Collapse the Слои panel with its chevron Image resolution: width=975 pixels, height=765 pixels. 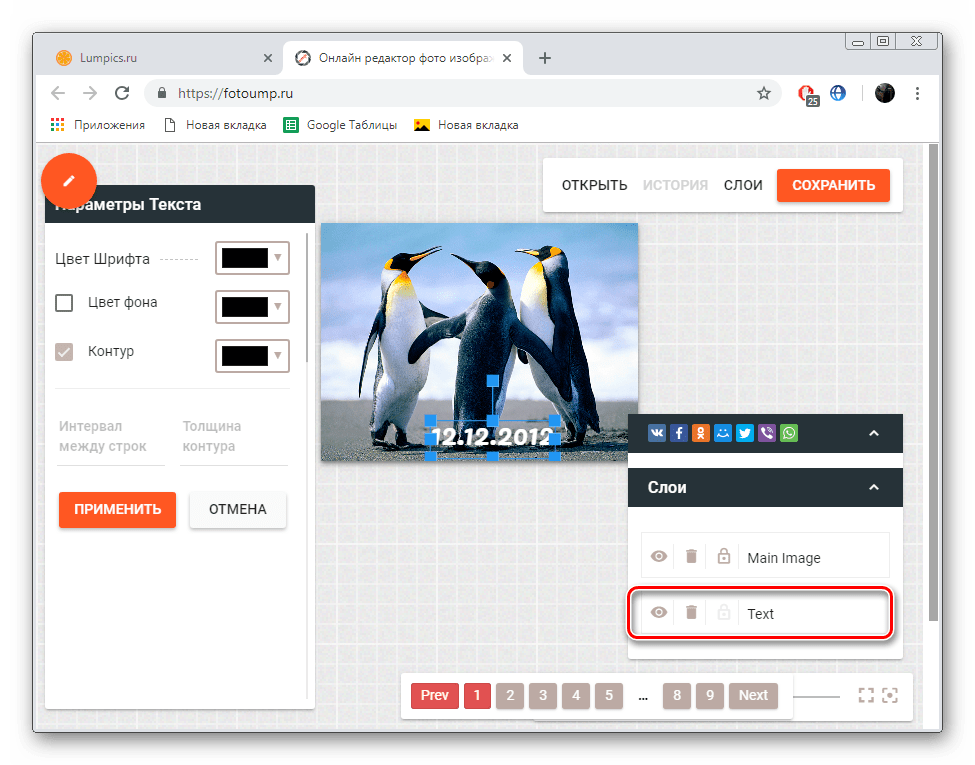coord(873,488)
